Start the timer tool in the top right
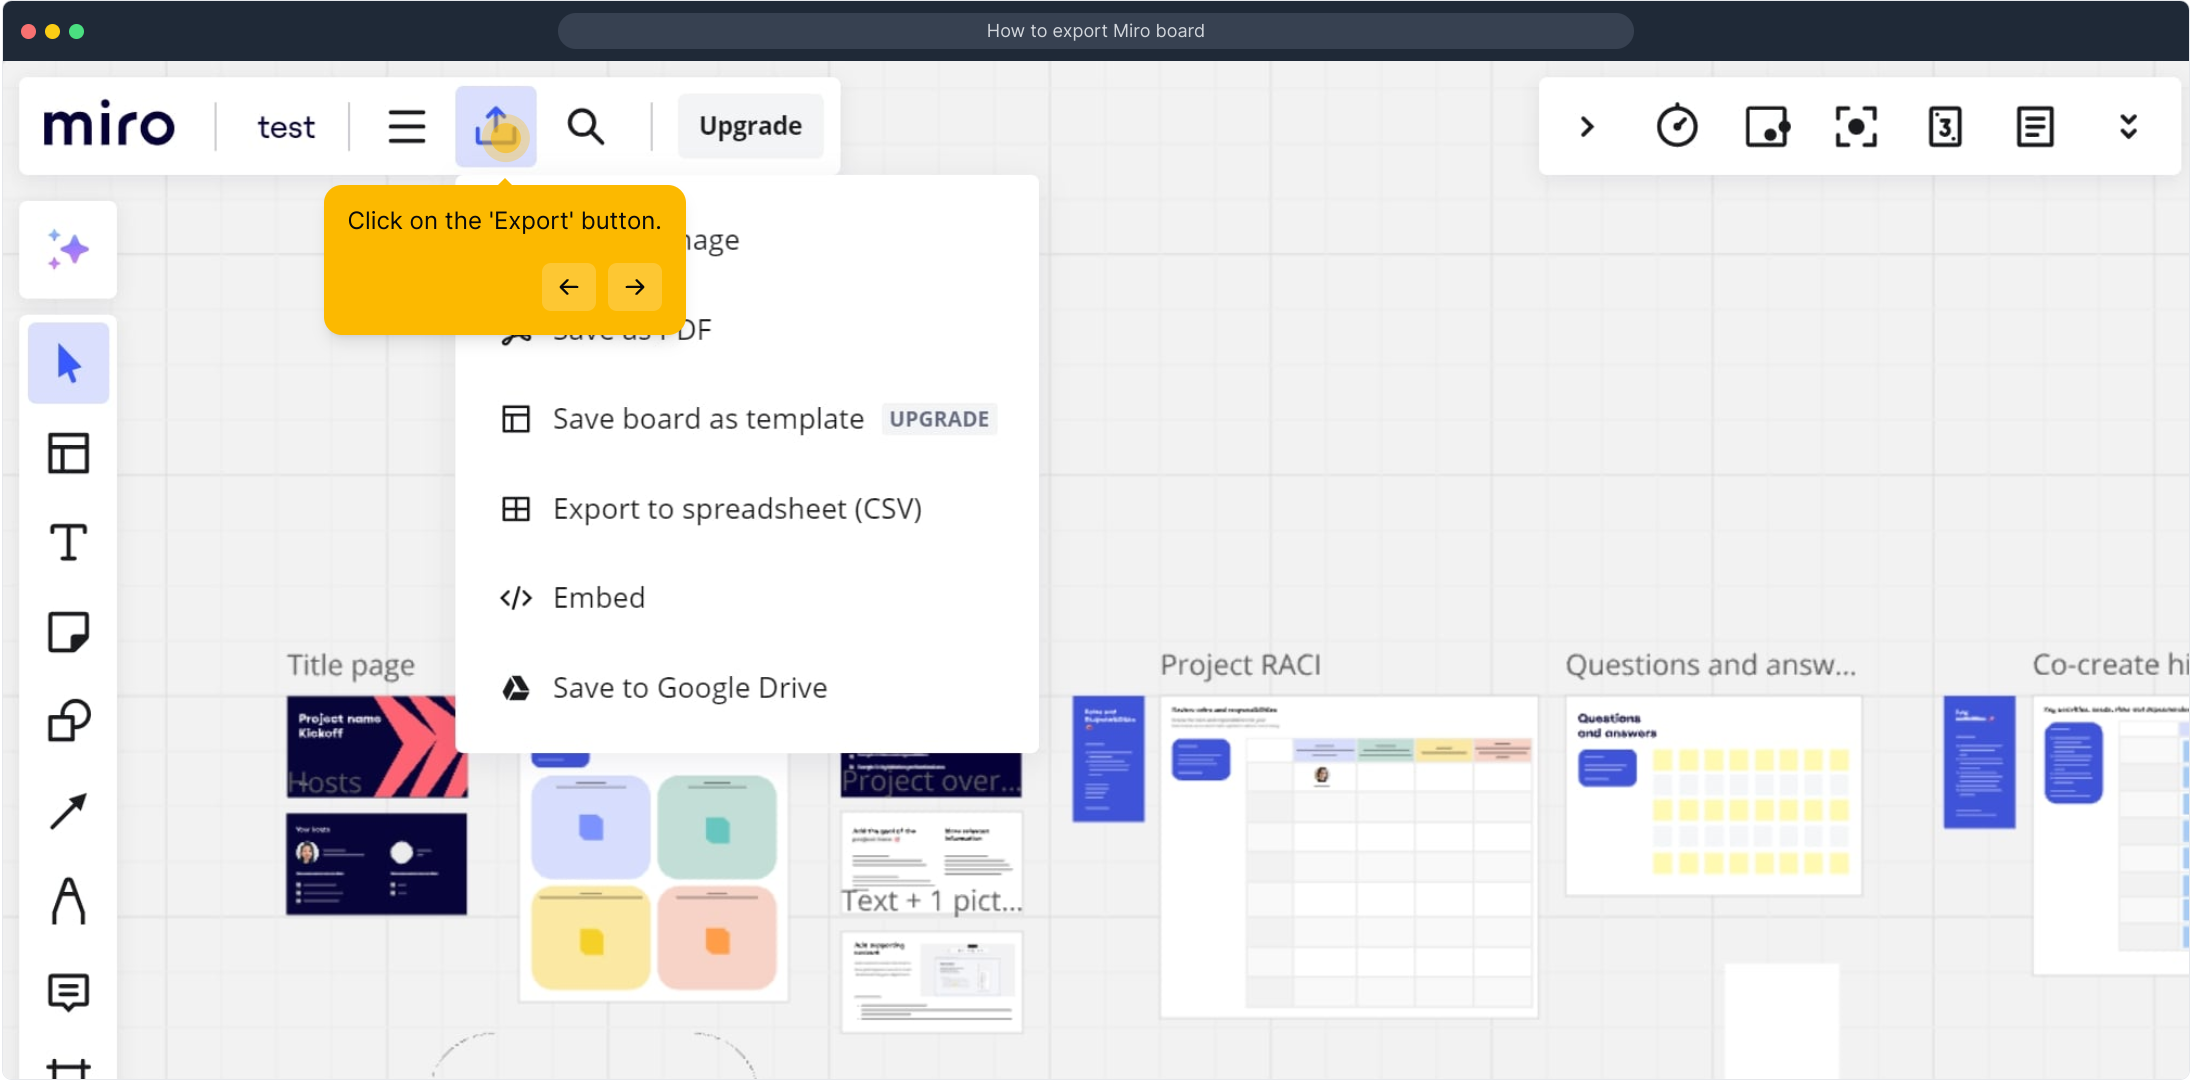 click(x=1677, y=127)
